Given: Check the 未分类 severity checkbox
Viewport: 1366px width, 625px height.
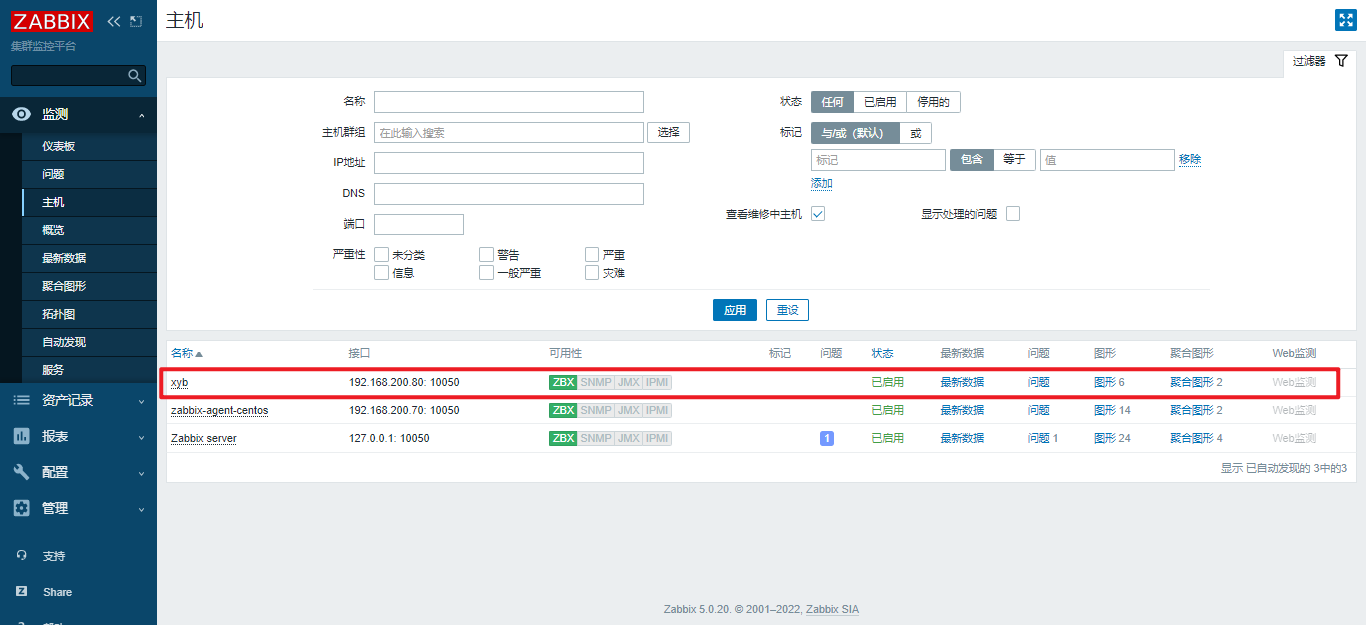Looking at the screenshot, I should pyautogui.click(x=381, y=255).
